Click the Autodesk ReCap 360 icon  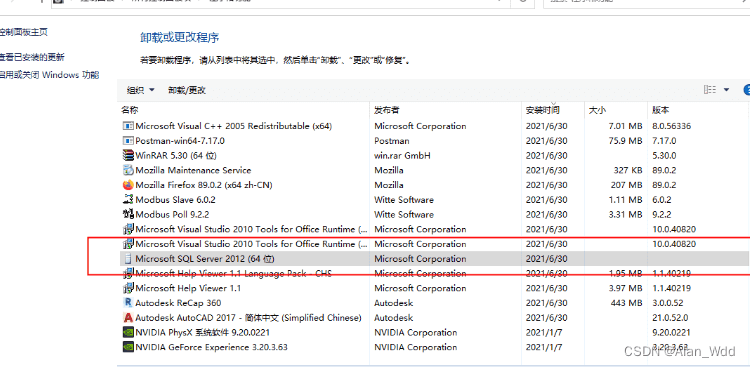click(x=128, y=303)
